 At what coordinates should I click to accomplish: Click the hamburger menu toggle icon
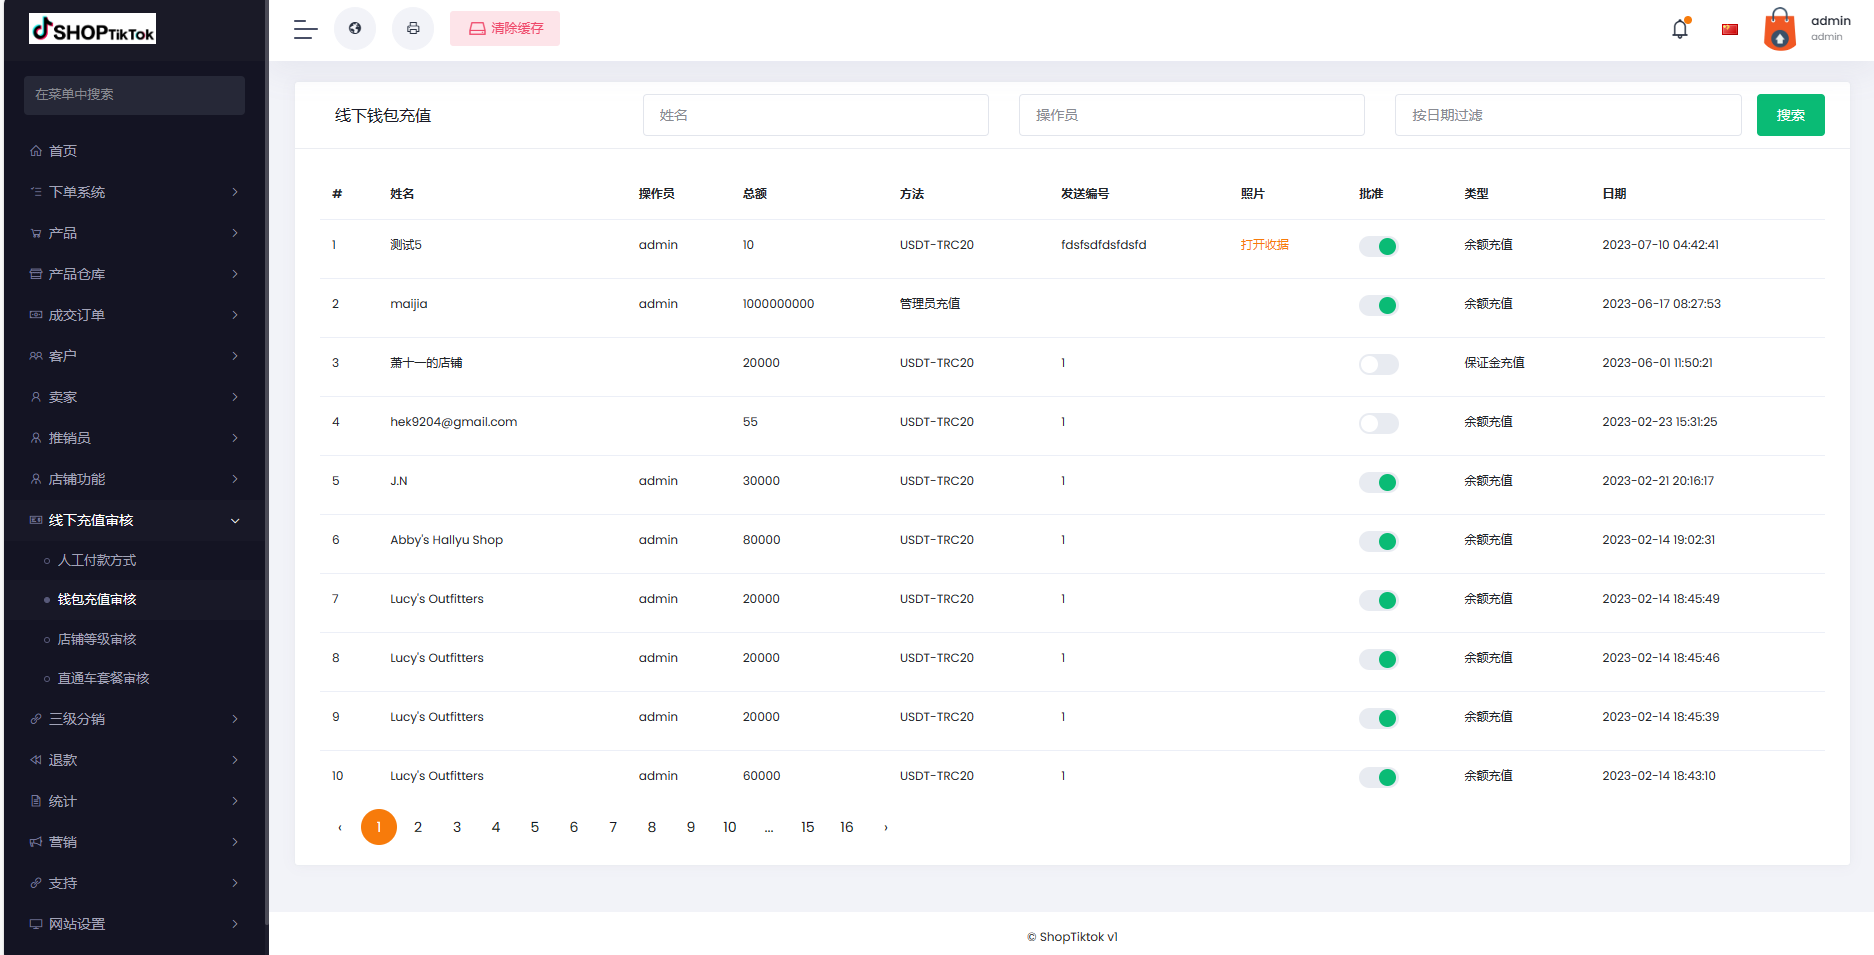[305, 29]
